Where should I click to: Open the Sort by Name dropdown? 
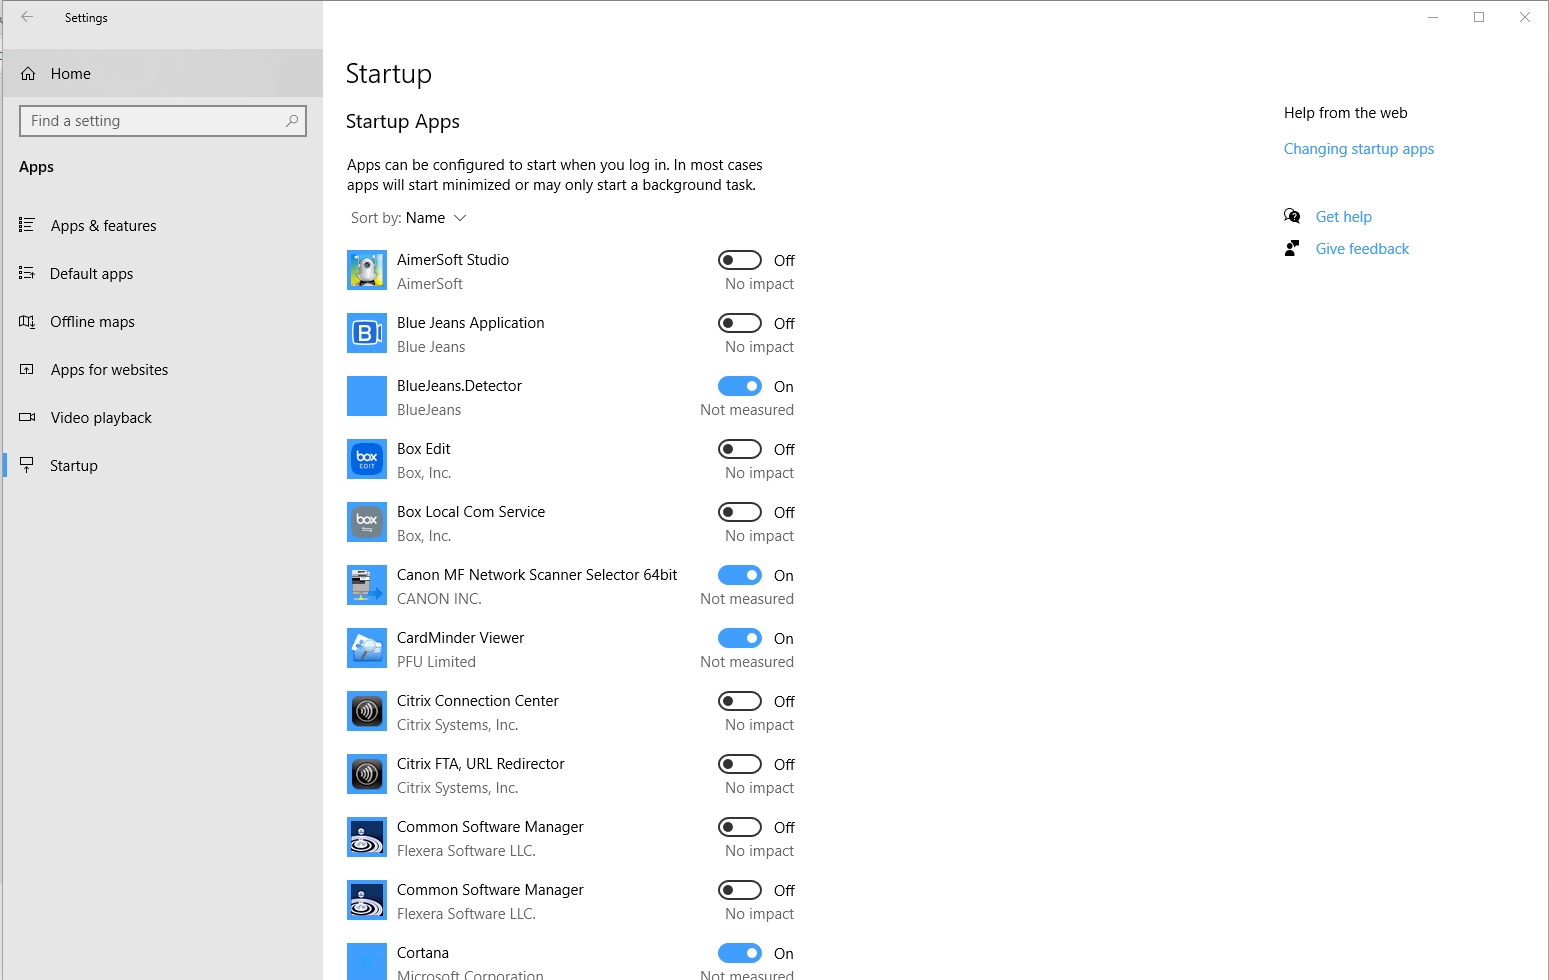[x=409, y=218]
